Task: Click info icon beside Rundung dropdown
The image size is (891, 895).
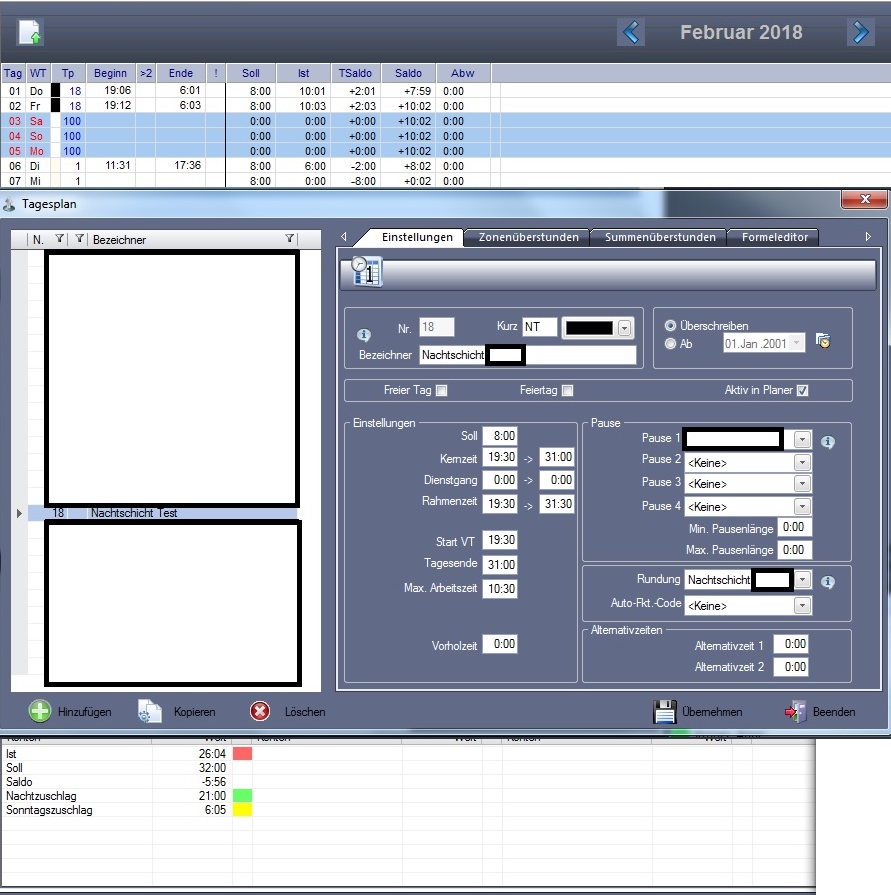Action: tap(827, 582)
